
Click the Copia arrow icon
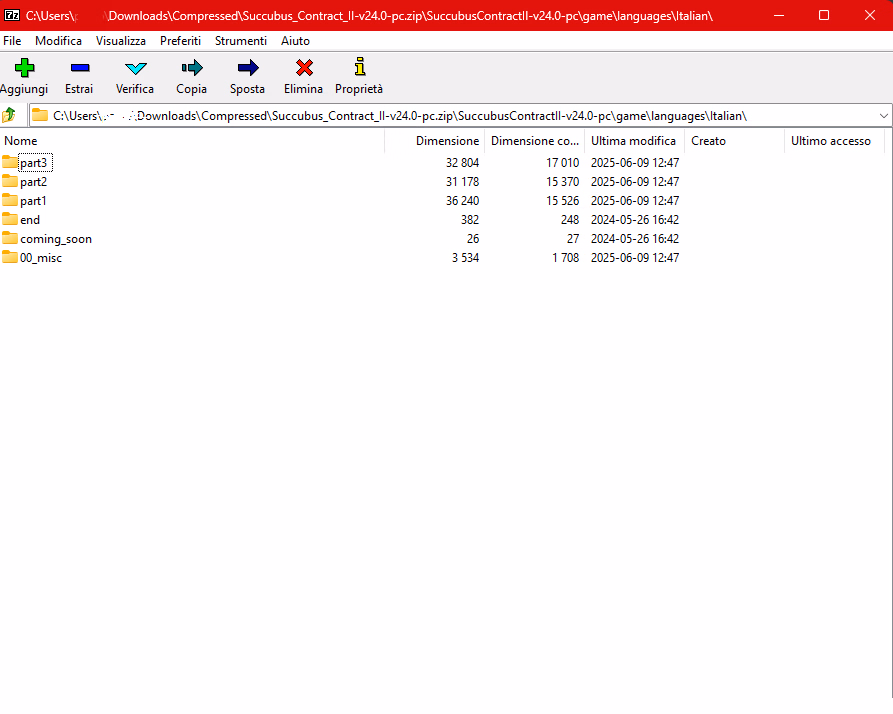point(191,68)
